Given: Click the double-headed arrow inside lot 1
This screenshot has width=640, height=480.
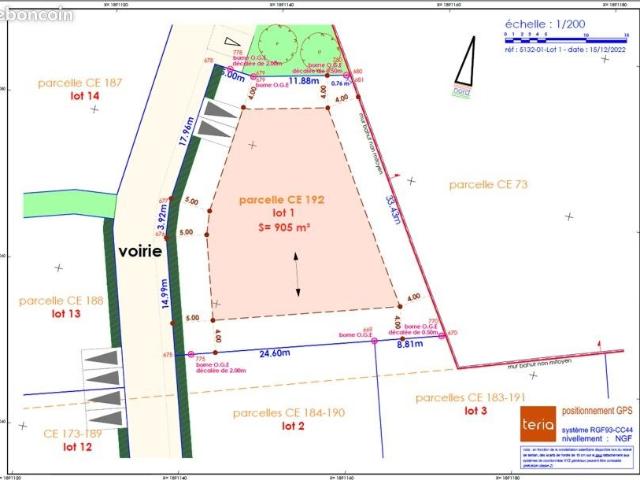Looking at the screenshot, I should pos(297,273).
